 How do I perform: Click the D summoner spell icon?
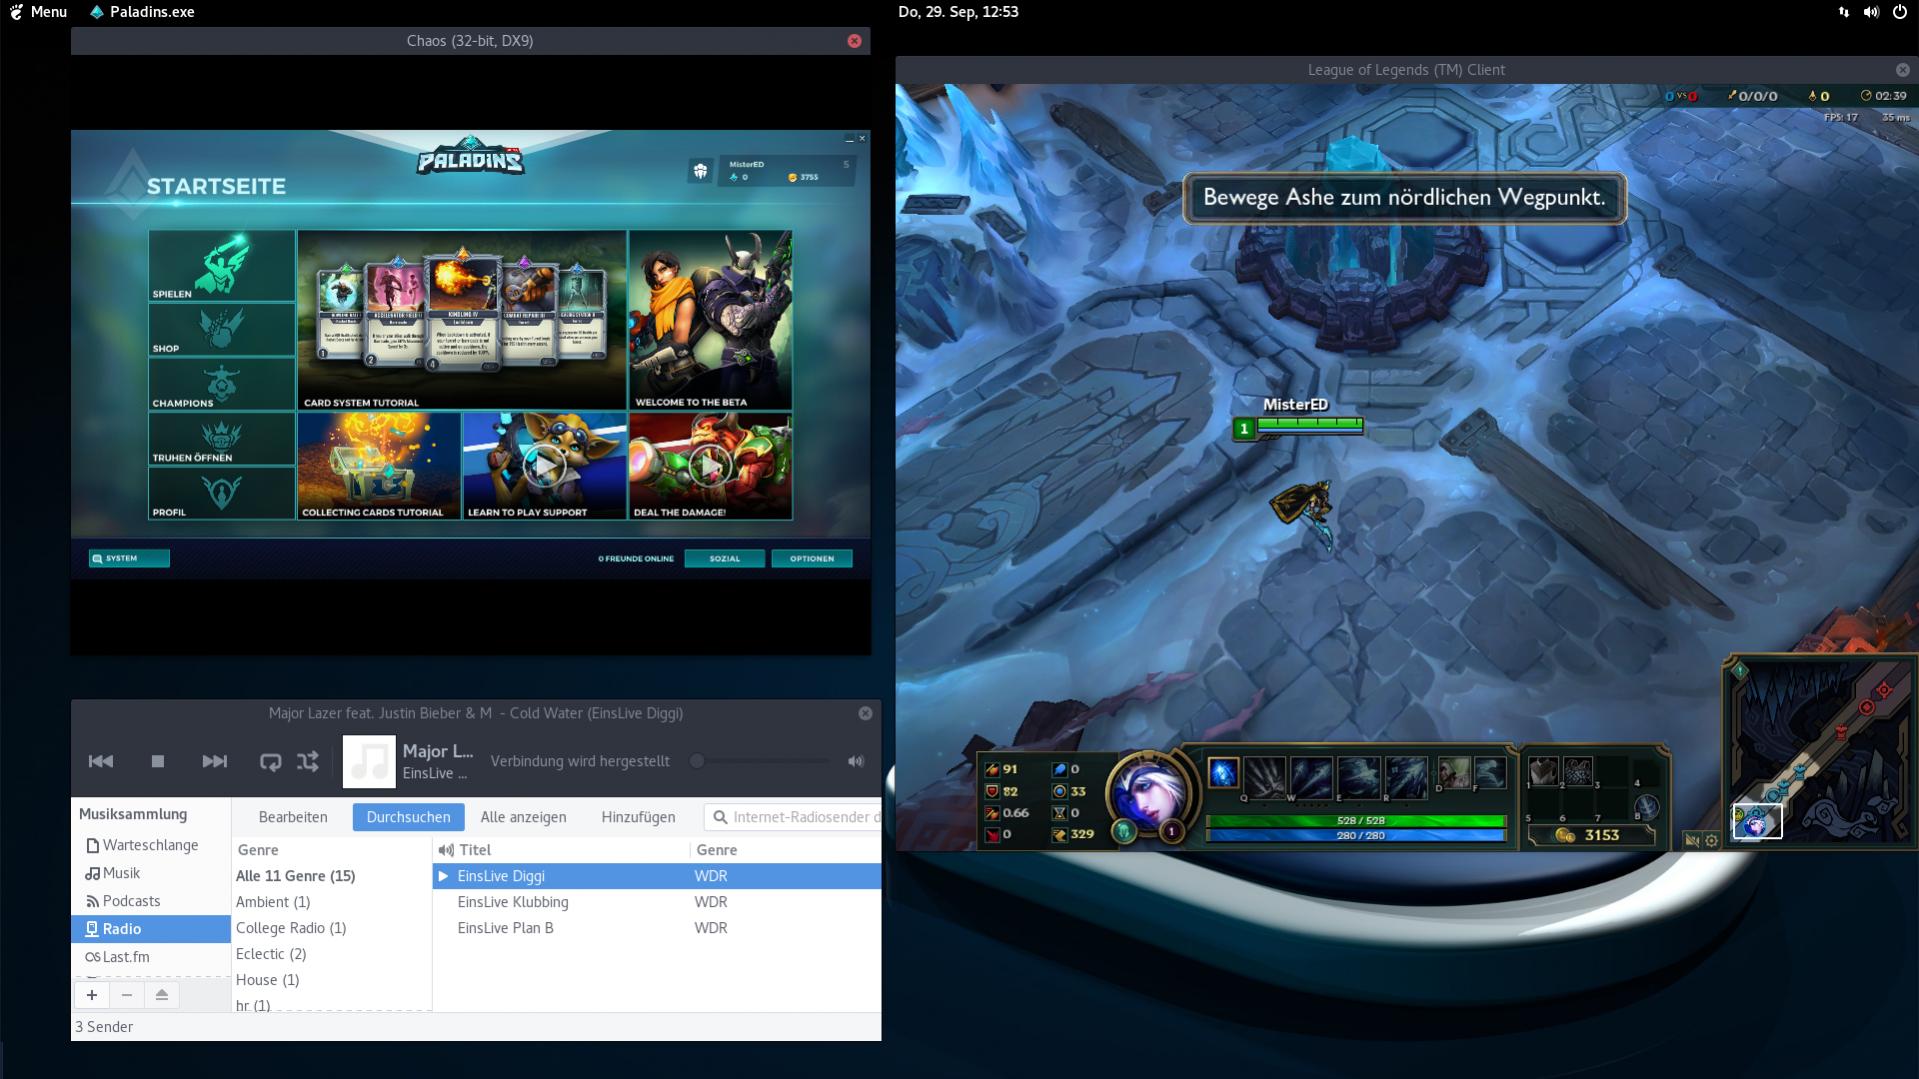tap(1454, 772)
